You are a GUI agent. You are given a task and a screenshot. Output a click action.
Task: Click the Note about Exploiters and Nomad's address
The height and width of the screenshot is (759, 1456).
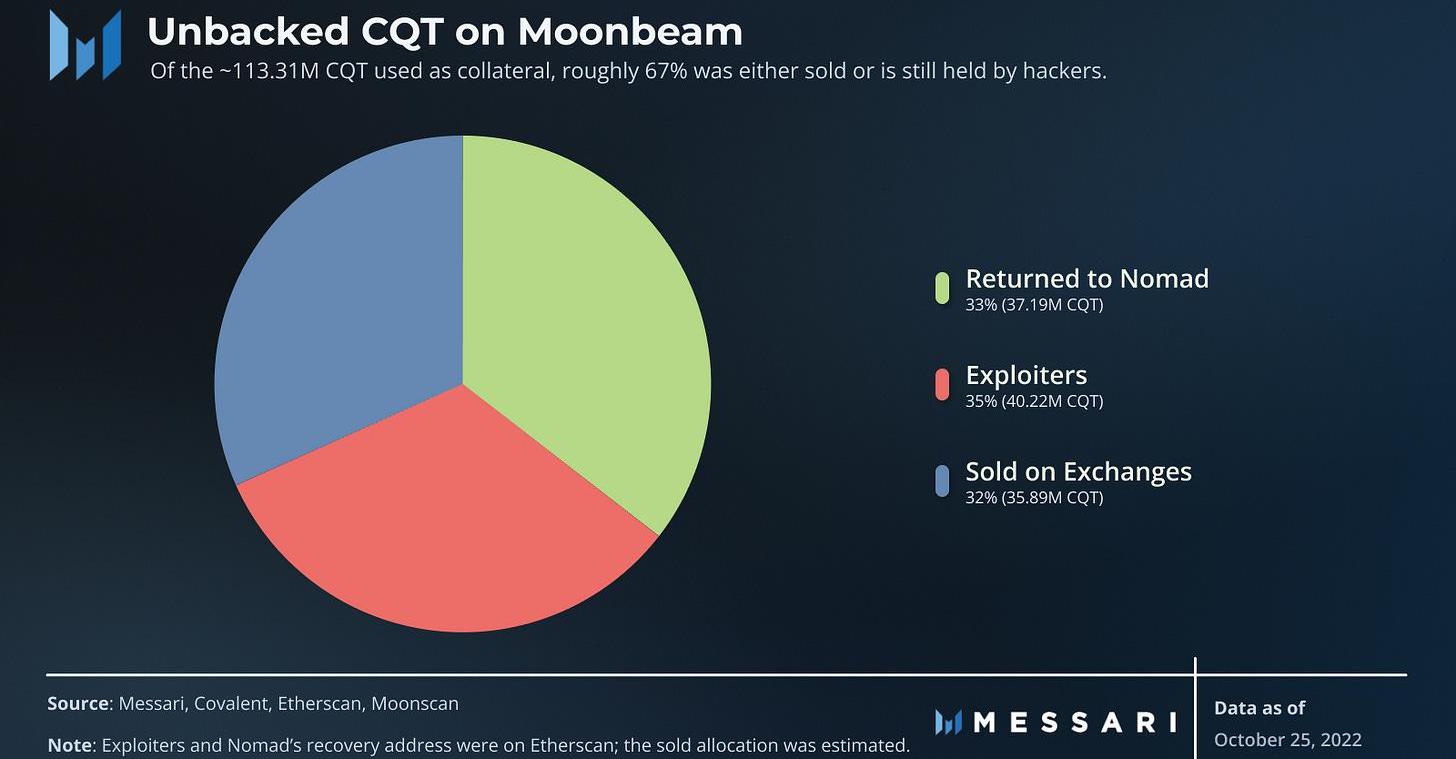[x=478, y=745]
